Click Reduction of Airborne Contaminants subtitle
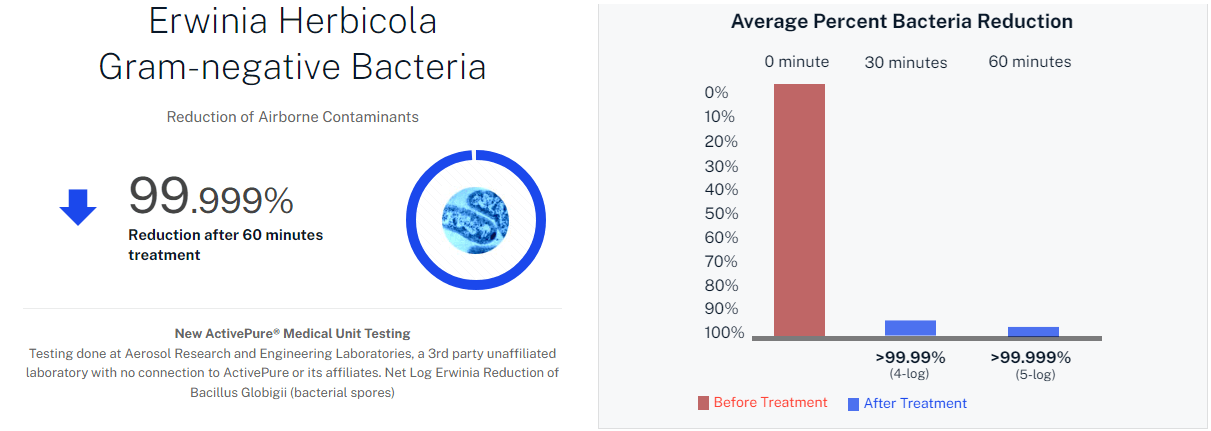This screenshot has height=431, width=1211. coord(293,117)
